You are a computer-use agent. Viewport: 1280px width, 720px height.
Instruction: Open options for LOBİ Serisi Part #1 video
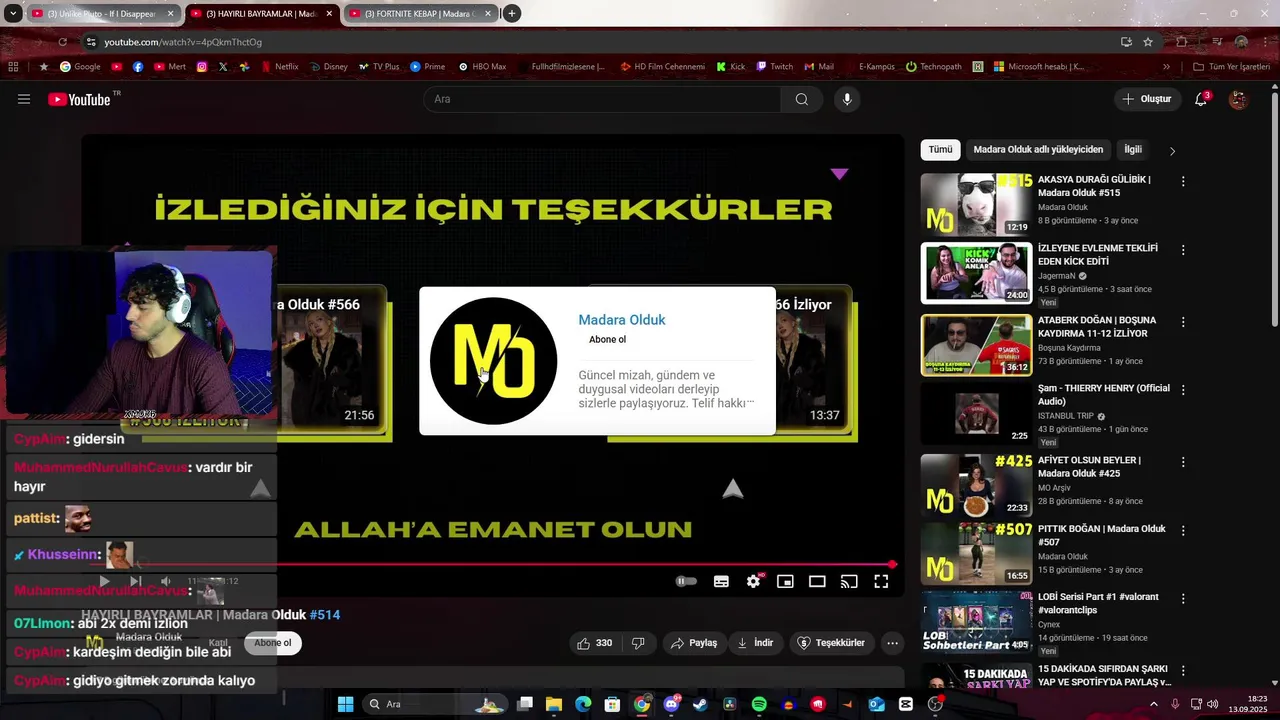pos(1183,598)
